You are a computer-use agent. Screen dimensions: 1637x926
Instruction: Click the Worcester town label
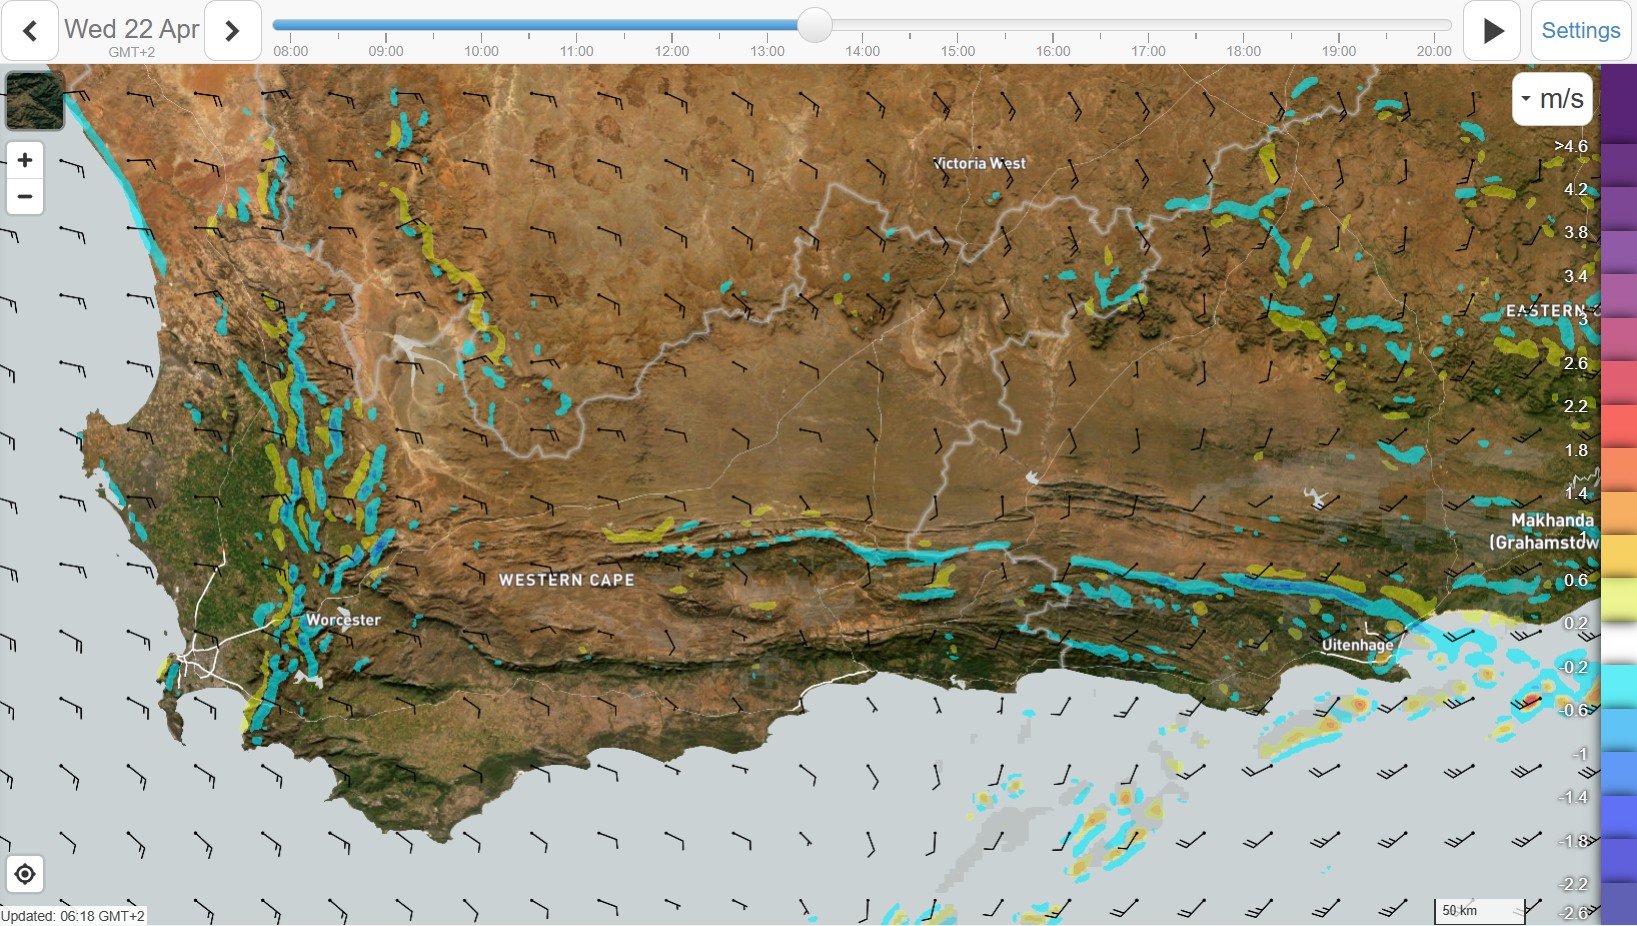(343, 620)
